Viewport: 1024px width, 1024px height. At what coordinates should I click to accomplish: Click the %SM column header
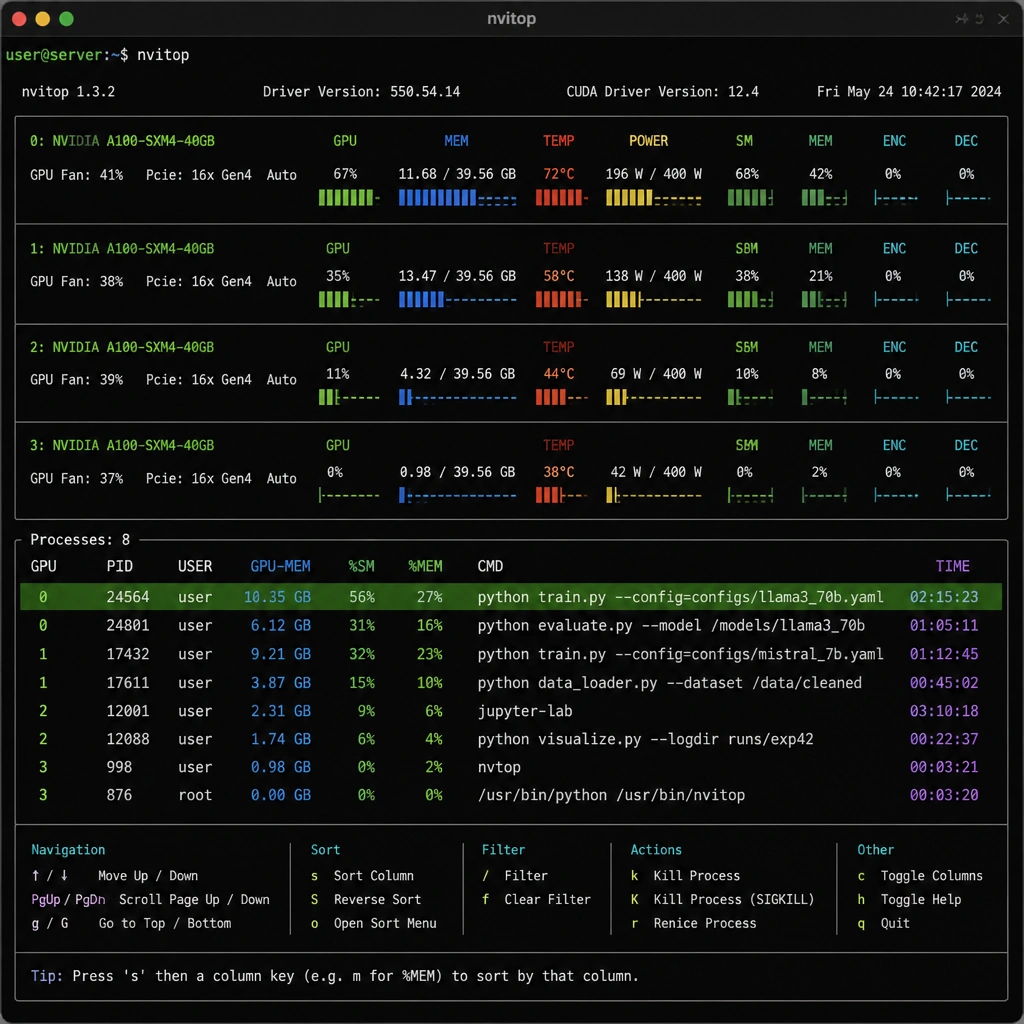pyautogui.click(x=361, y=566)
